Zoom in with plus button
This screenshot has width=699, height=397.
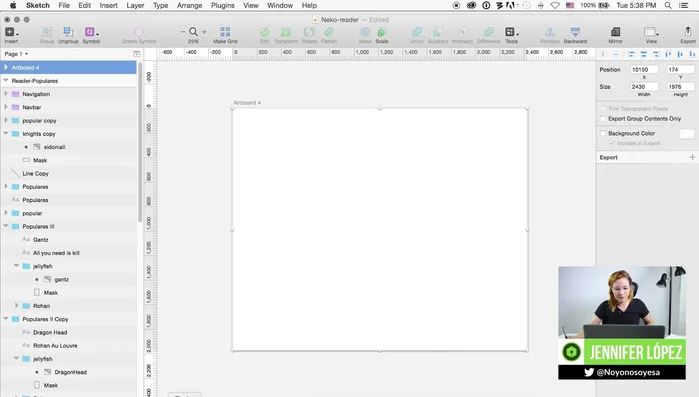pos(204,32)
